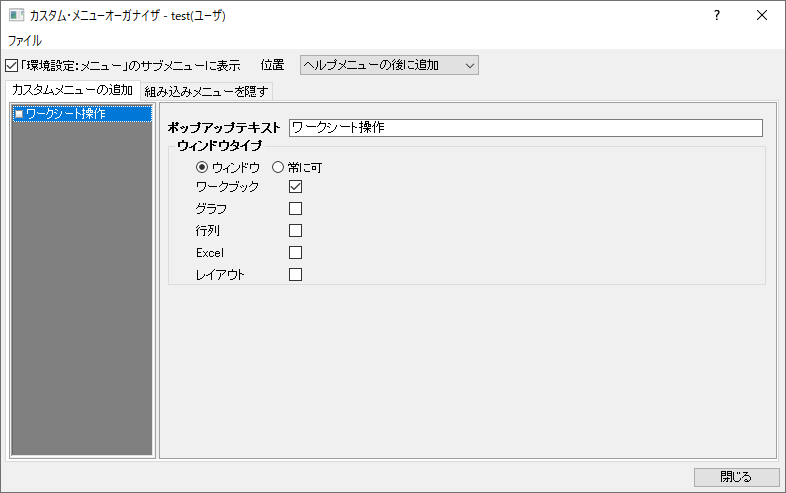The height and width of the screenshot is (493, 786).
Task: Open the ファイル menu
Action: point(25,41)
